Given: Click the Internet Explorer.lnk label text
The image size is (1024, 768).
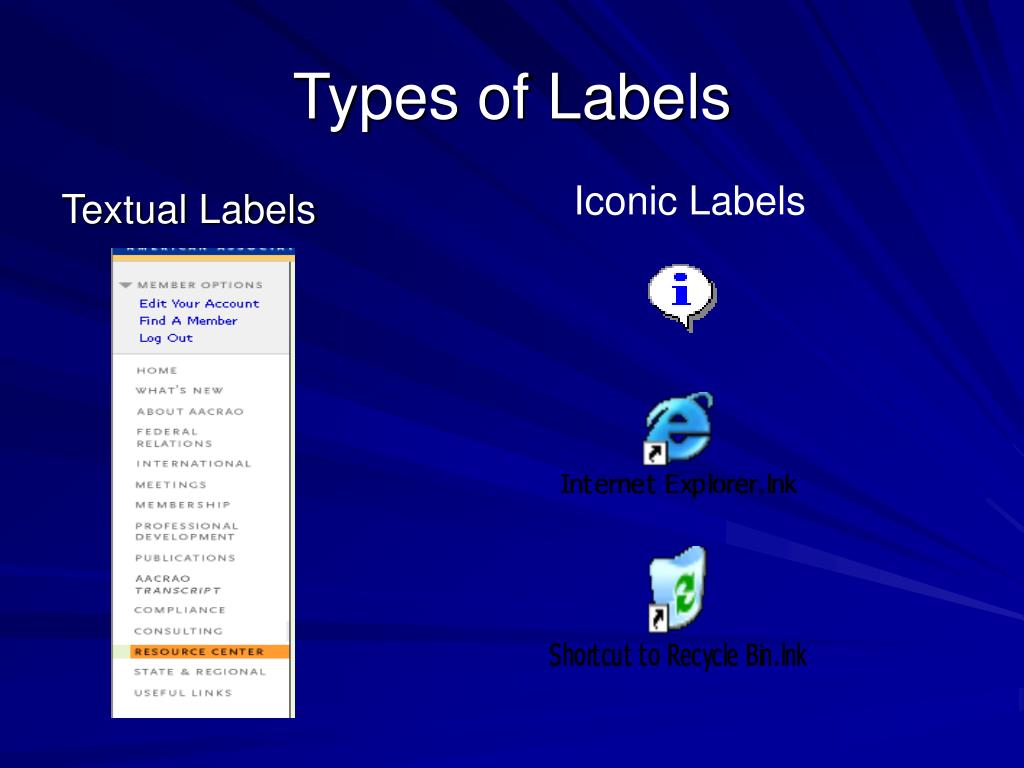Looking at the screenshot, I should point(679,485).
